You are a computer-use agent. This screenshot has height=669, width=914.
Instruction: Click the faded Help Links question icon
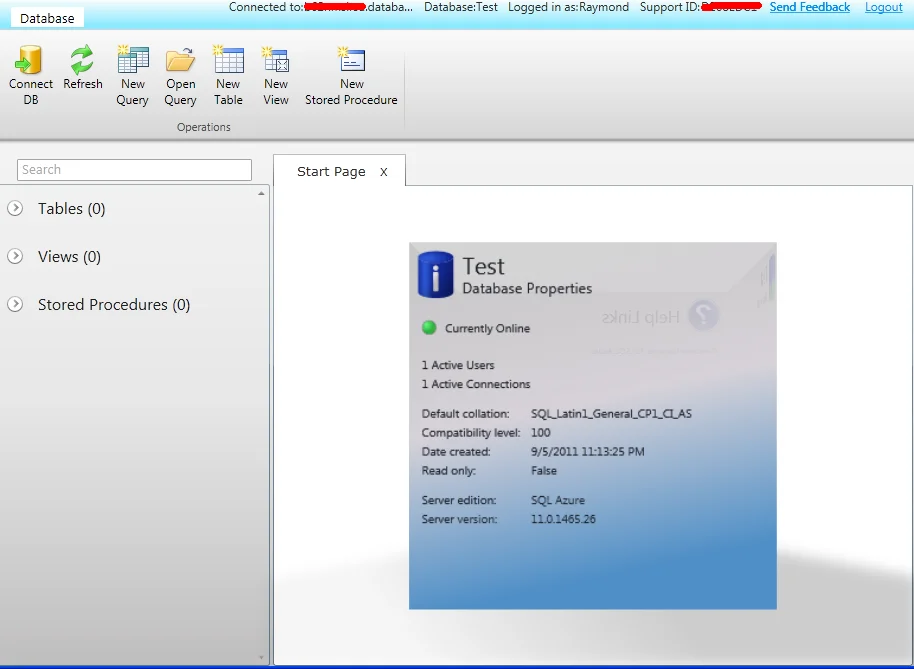(705, 315)
